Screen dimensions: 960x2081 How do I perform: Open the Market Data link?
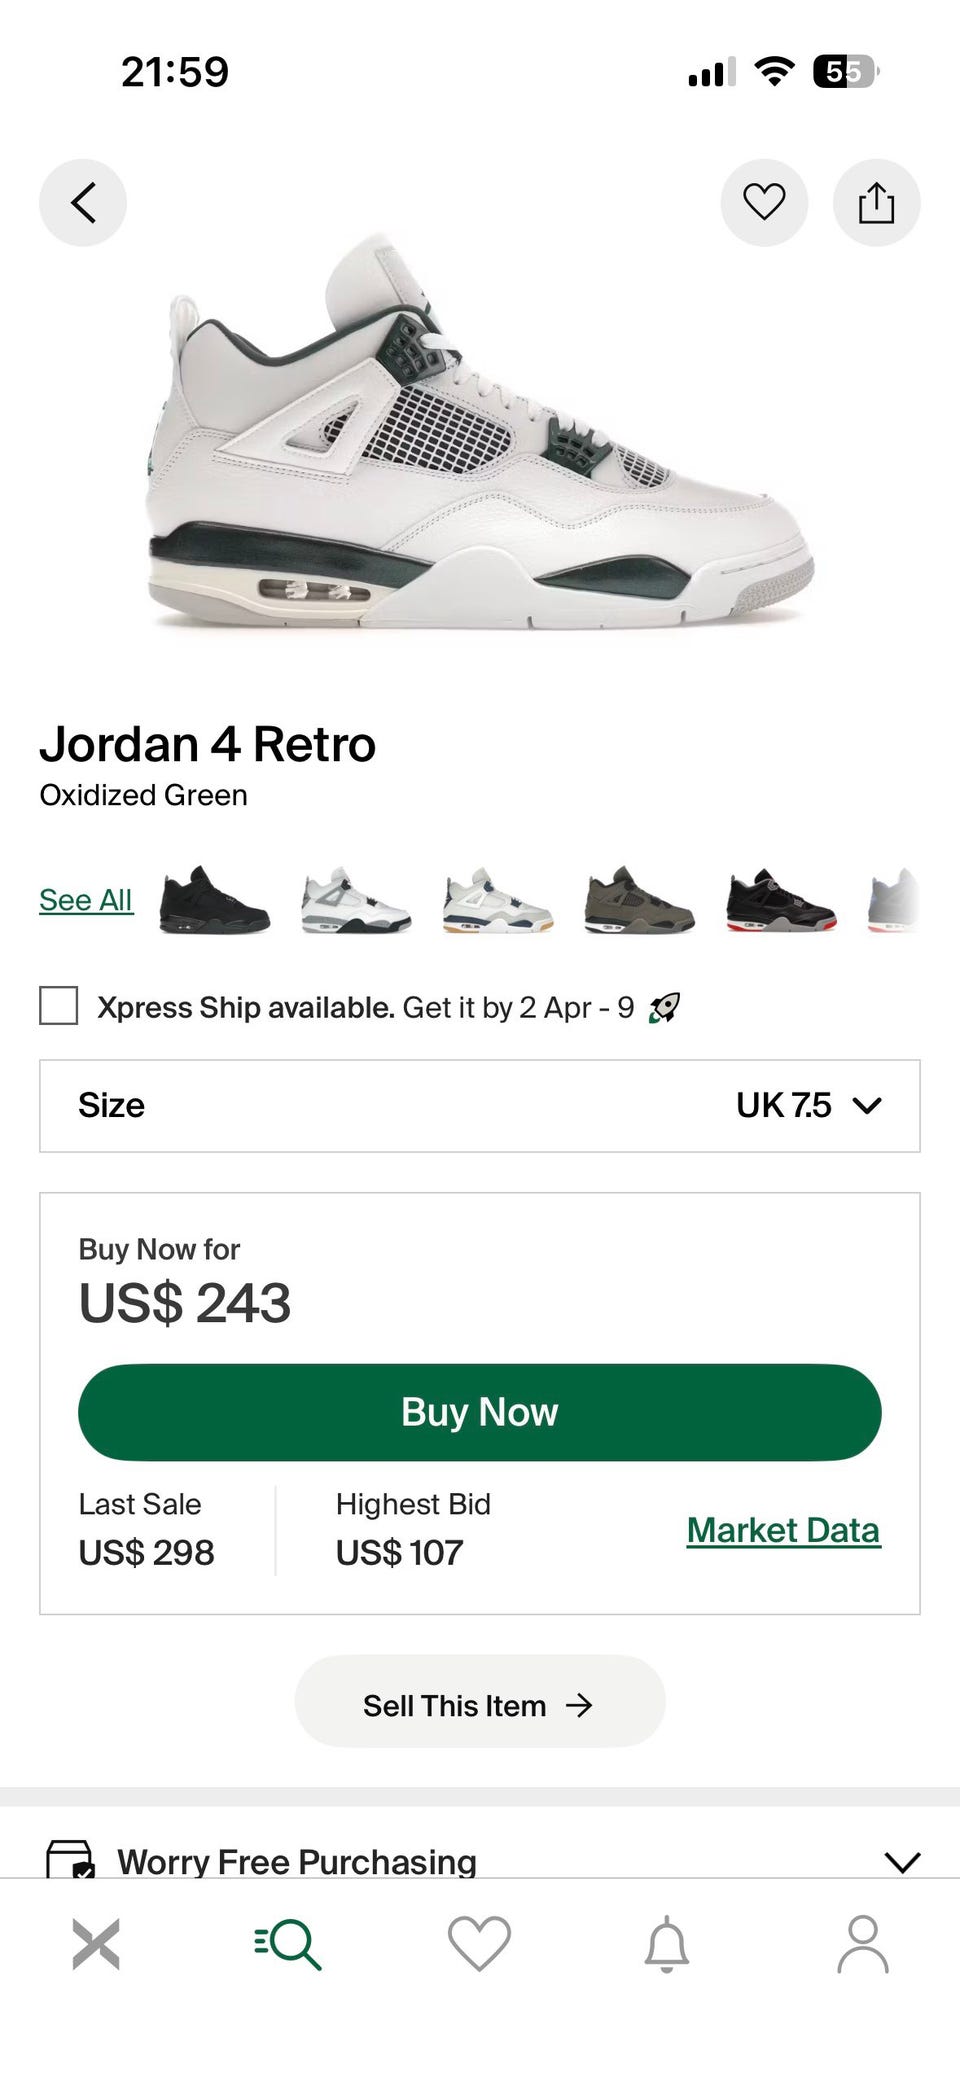784,1530
